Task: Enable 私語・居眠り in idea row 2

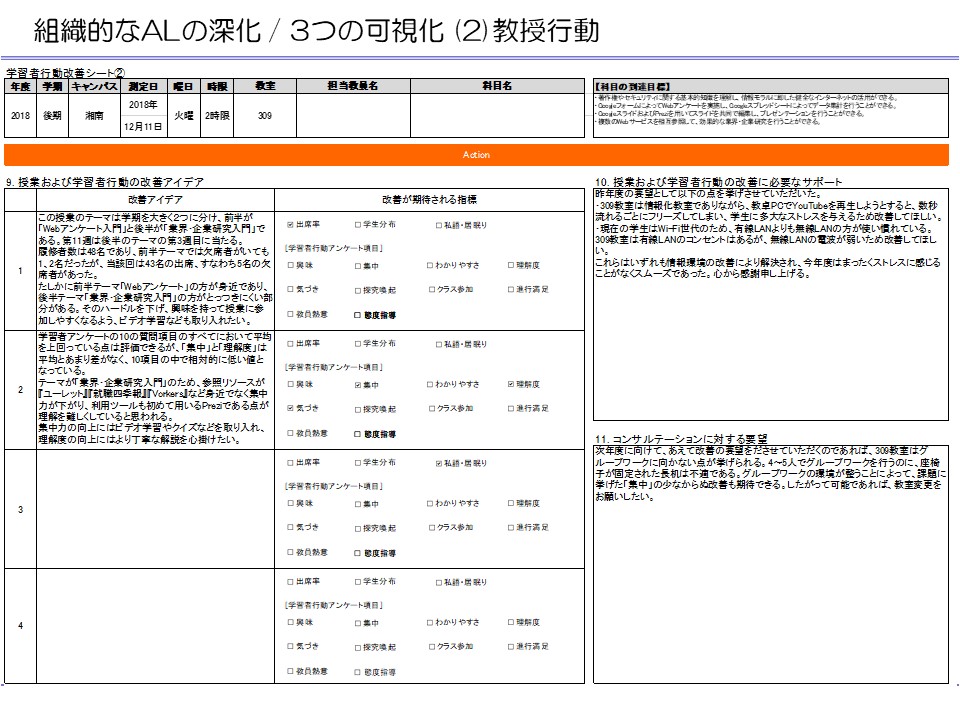Action: [x=439, y=344]
